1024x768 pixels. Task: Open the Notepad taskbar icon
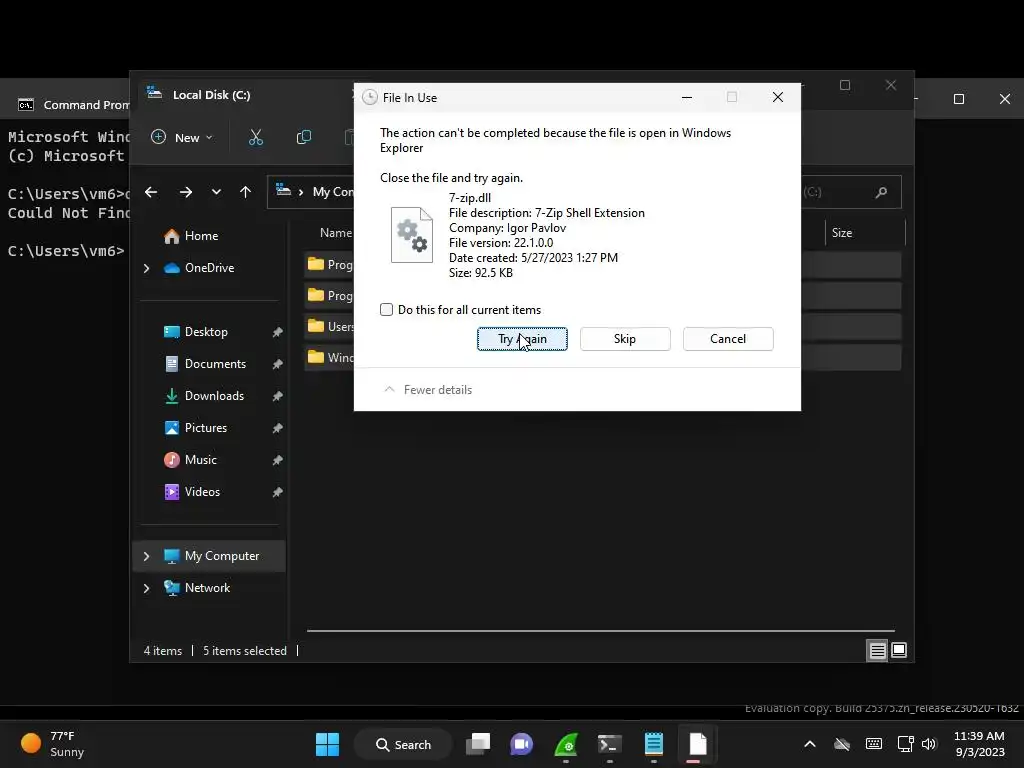(x=654, y=744)
